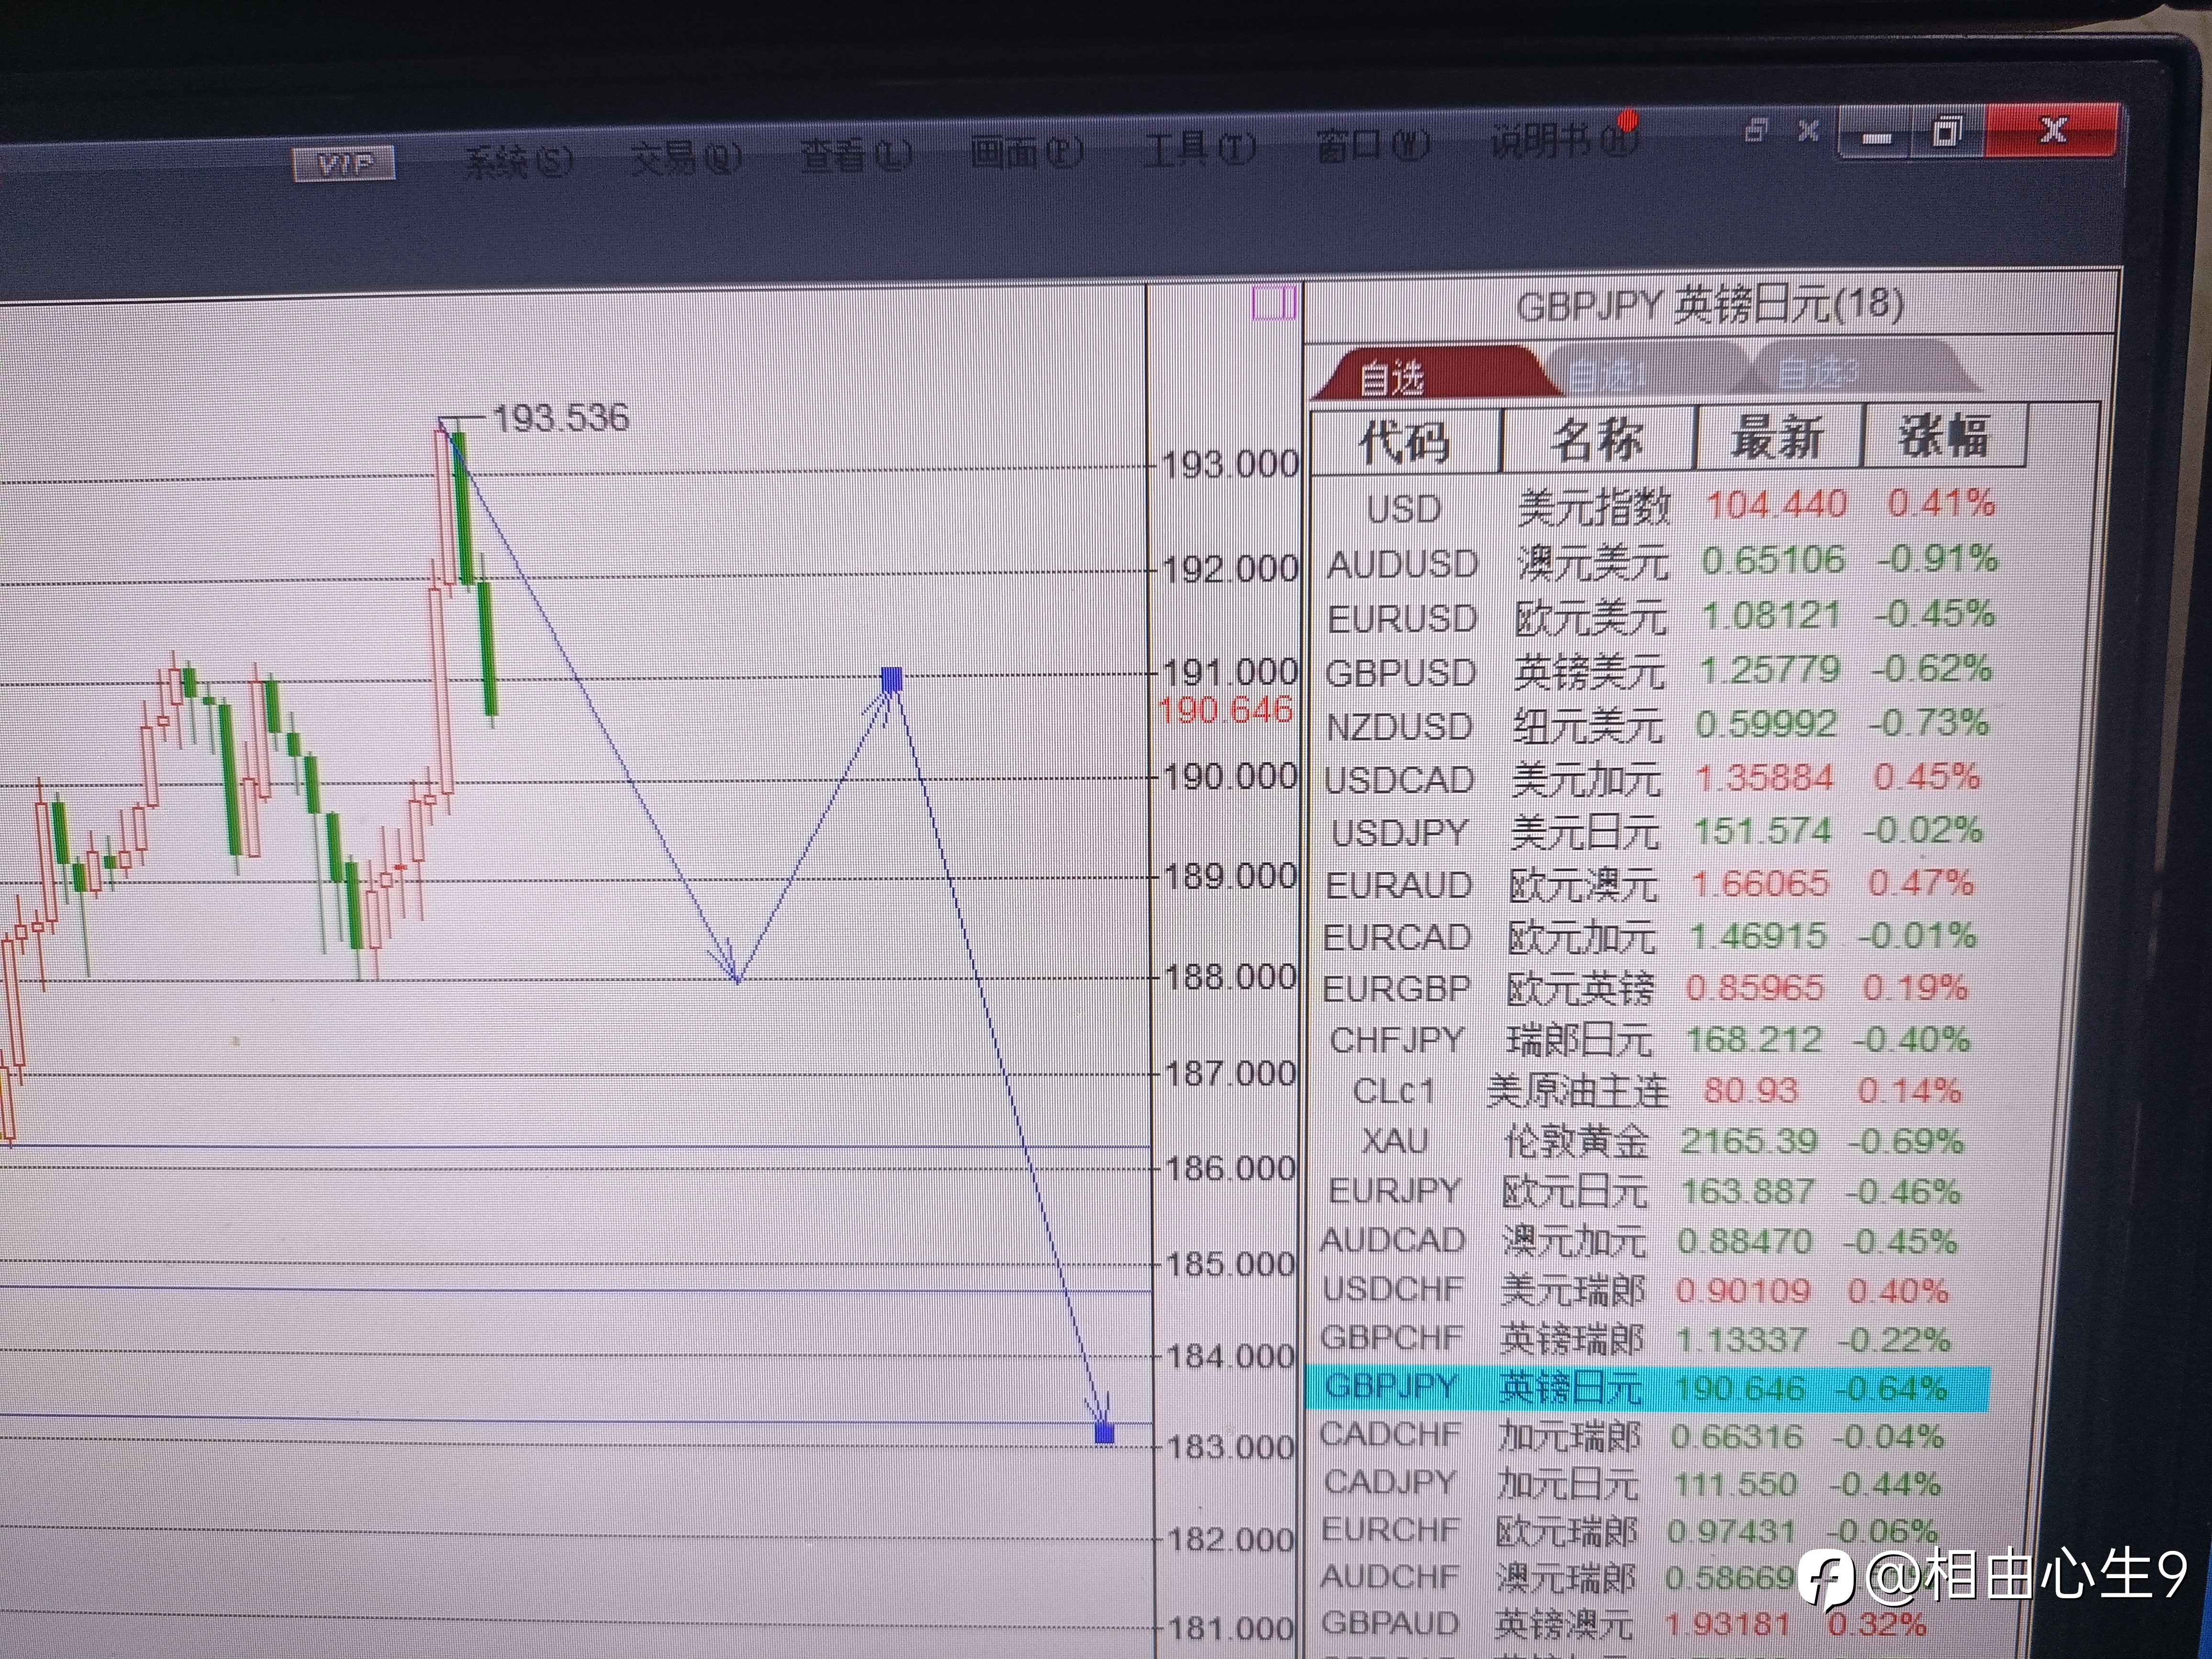
Task: Open the 交易(Q) menu
Action: tap(686, 157)
